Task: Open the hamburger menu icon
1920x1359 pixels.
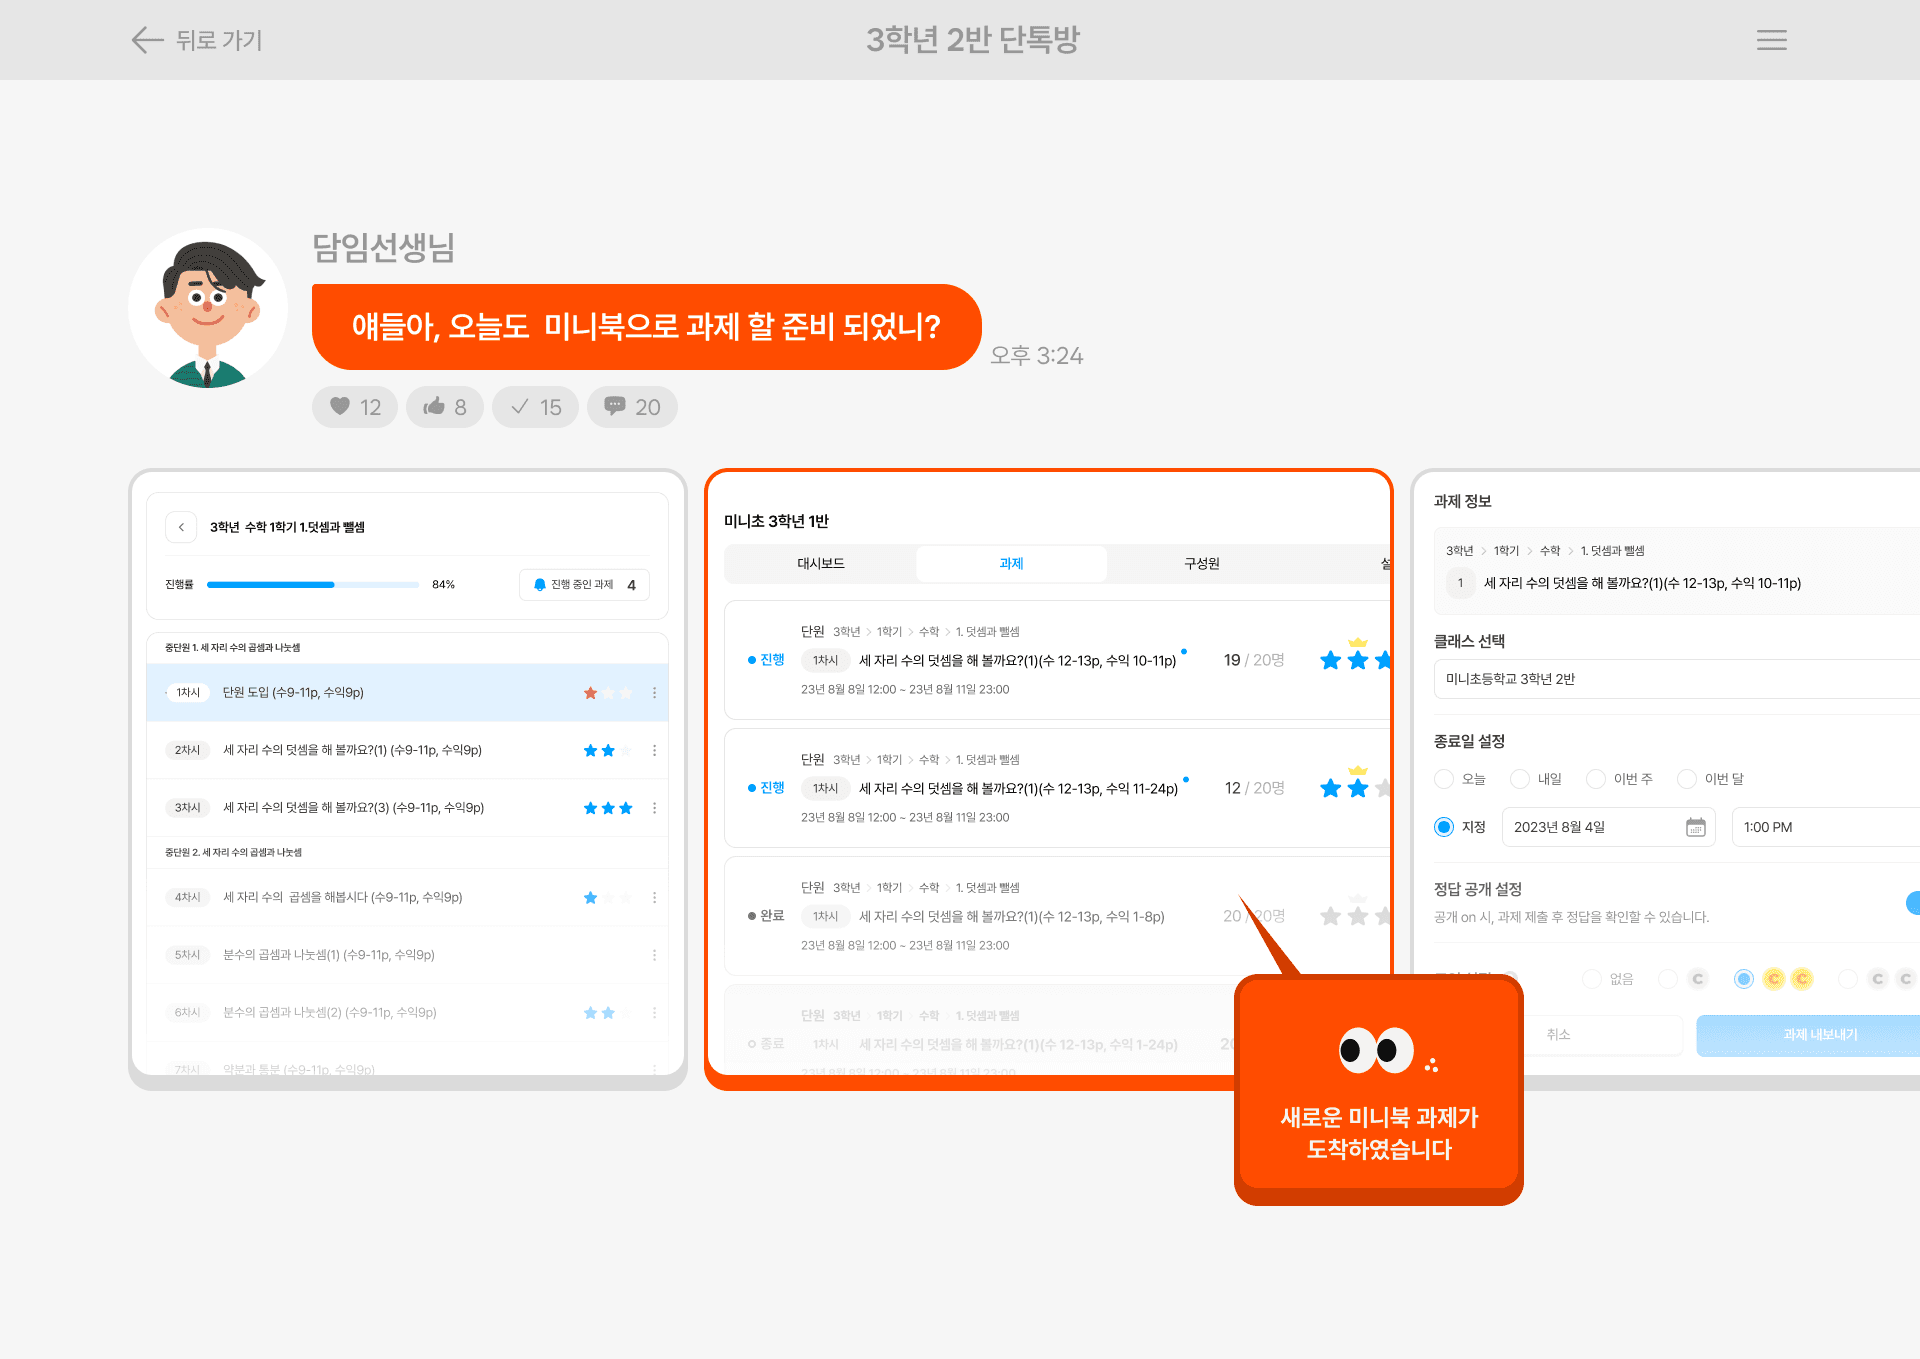Action: pos(1771,40)
